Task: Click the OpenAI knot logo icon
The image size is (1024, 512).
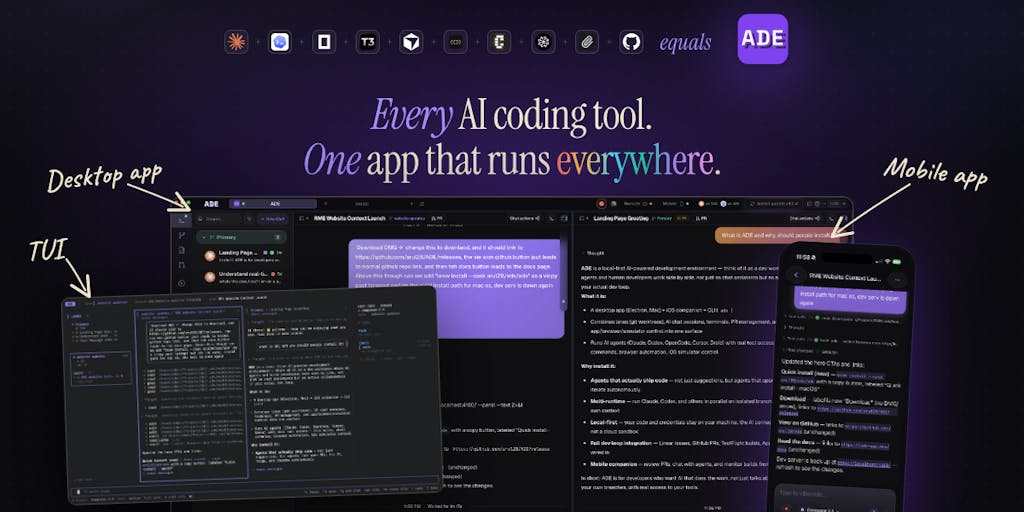Action: pyautogui.click(x=543, y=42)
